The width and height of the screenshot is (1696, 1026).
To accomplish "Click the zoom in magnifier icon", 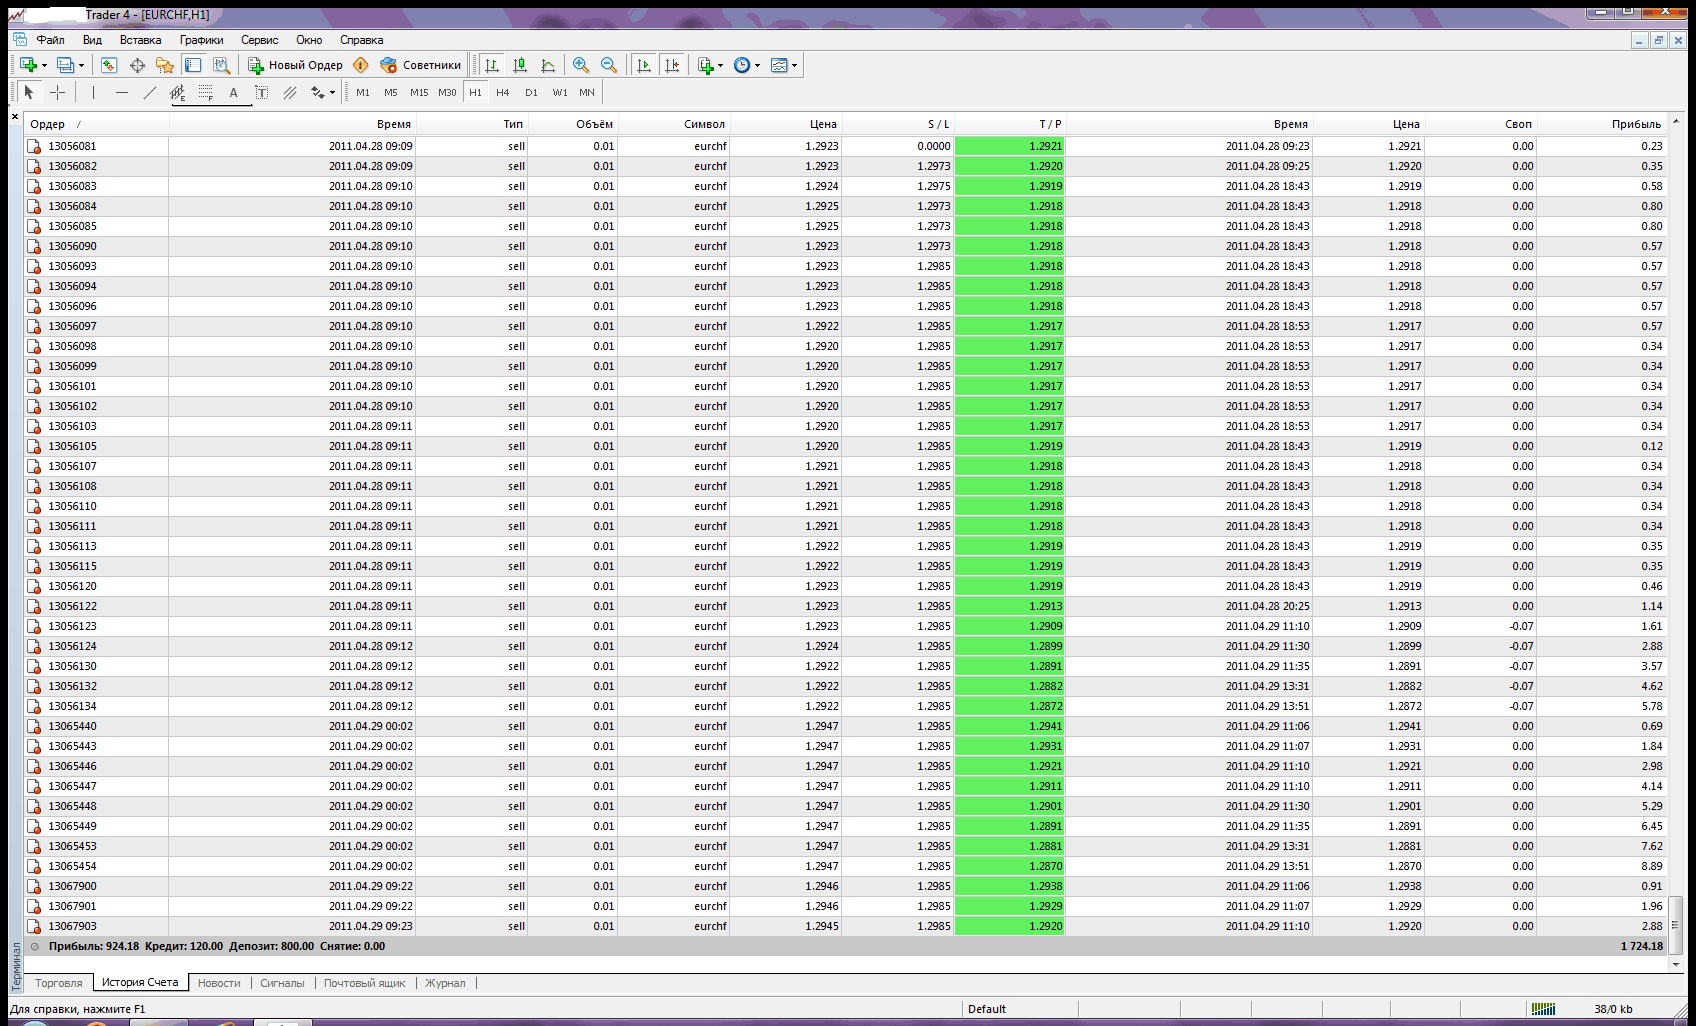I will pyautogui.click(x=581, y=65).
